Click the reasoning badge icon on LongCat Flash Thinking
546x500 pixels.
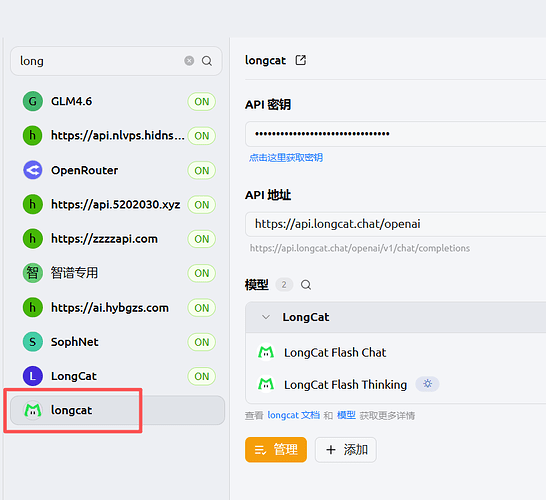(x=427, y=384)
